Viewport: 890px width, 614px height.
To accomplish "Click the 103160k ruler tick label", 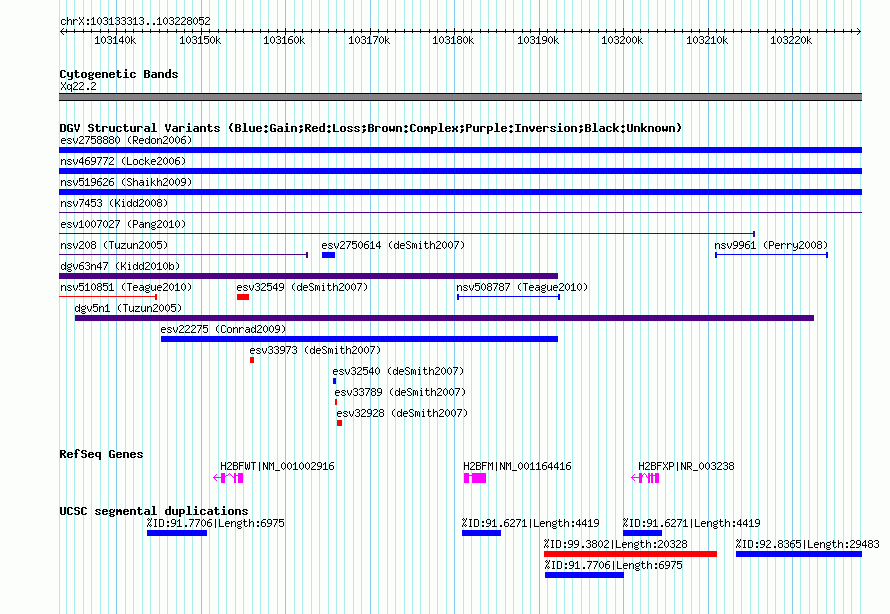I will coord(284,40).
